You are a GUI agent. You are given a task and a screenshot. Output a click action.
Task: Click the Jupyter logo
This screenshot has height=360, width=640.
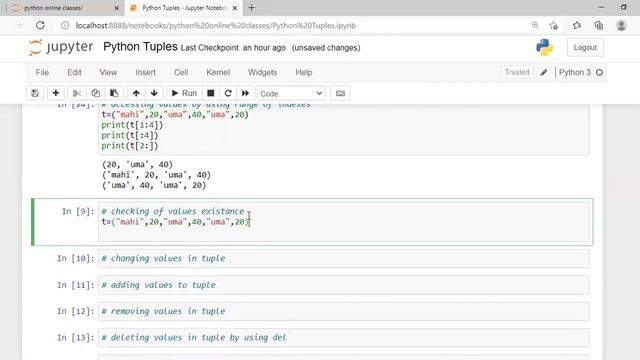(x=61, y=47)
